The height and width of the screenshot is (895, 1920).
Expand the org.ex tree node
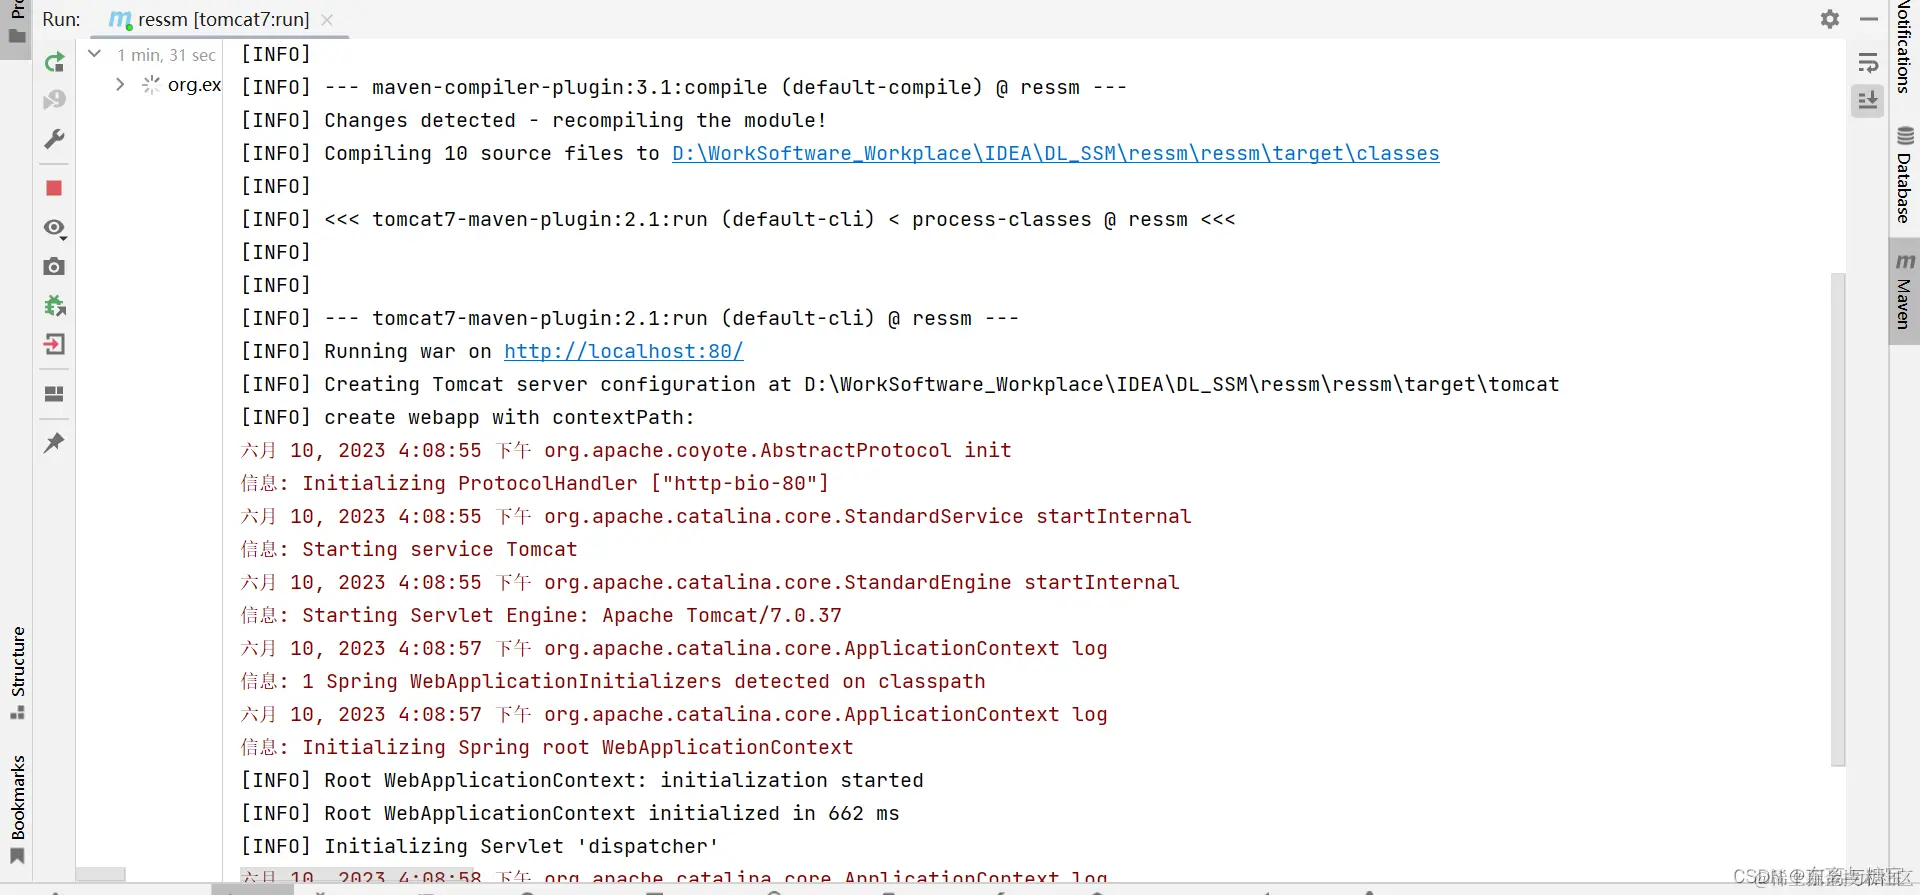(x=120, y=85)
